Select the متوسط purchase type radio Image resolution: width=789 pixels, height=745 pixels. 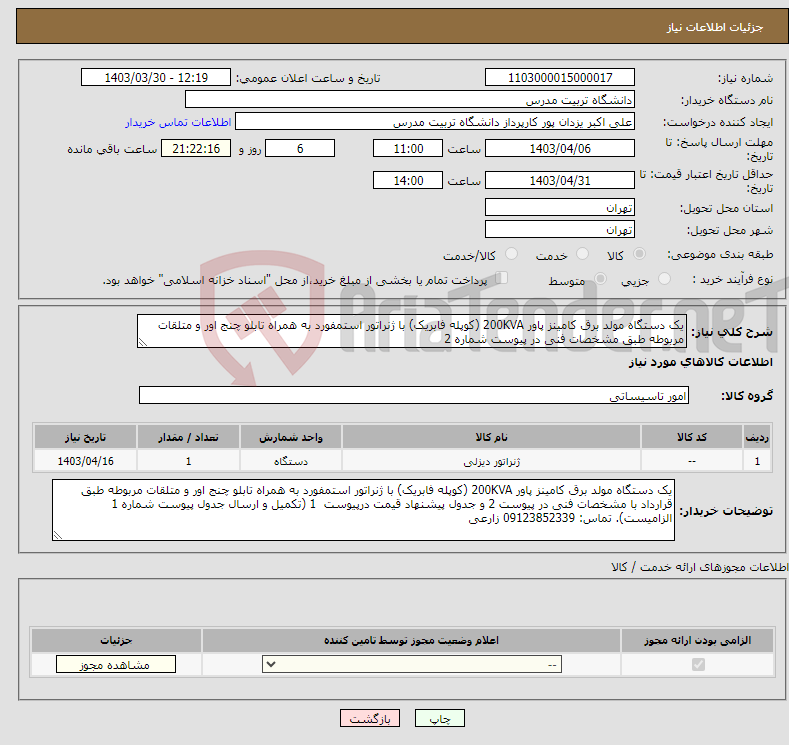[600, 278]
